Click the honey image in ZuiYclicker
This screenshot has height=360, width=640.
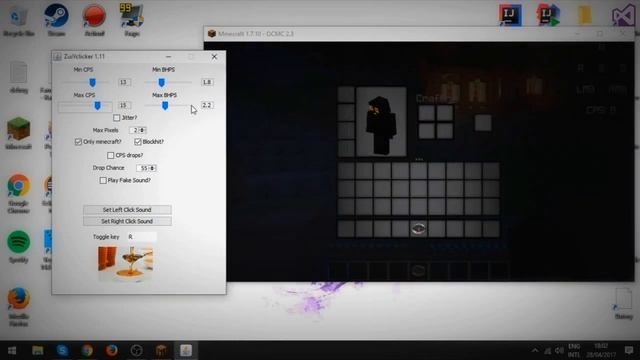(x=126, y=264)
